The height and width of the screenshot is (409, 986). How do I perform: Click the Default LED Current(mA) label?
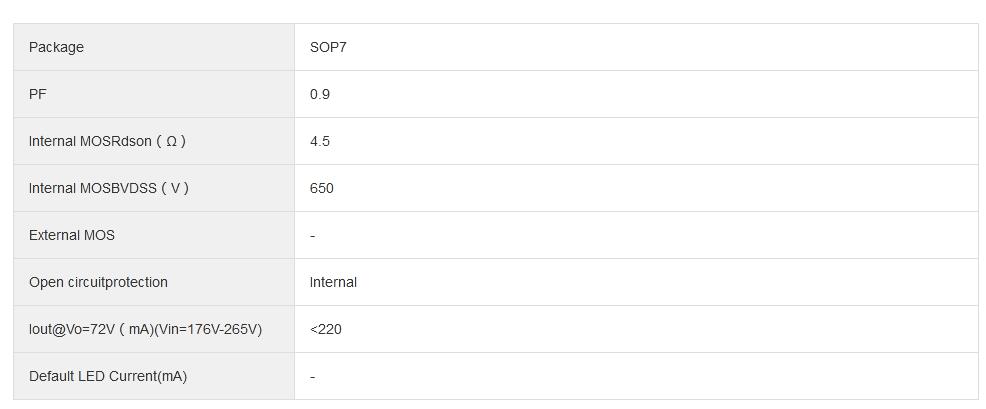(108, 376)
